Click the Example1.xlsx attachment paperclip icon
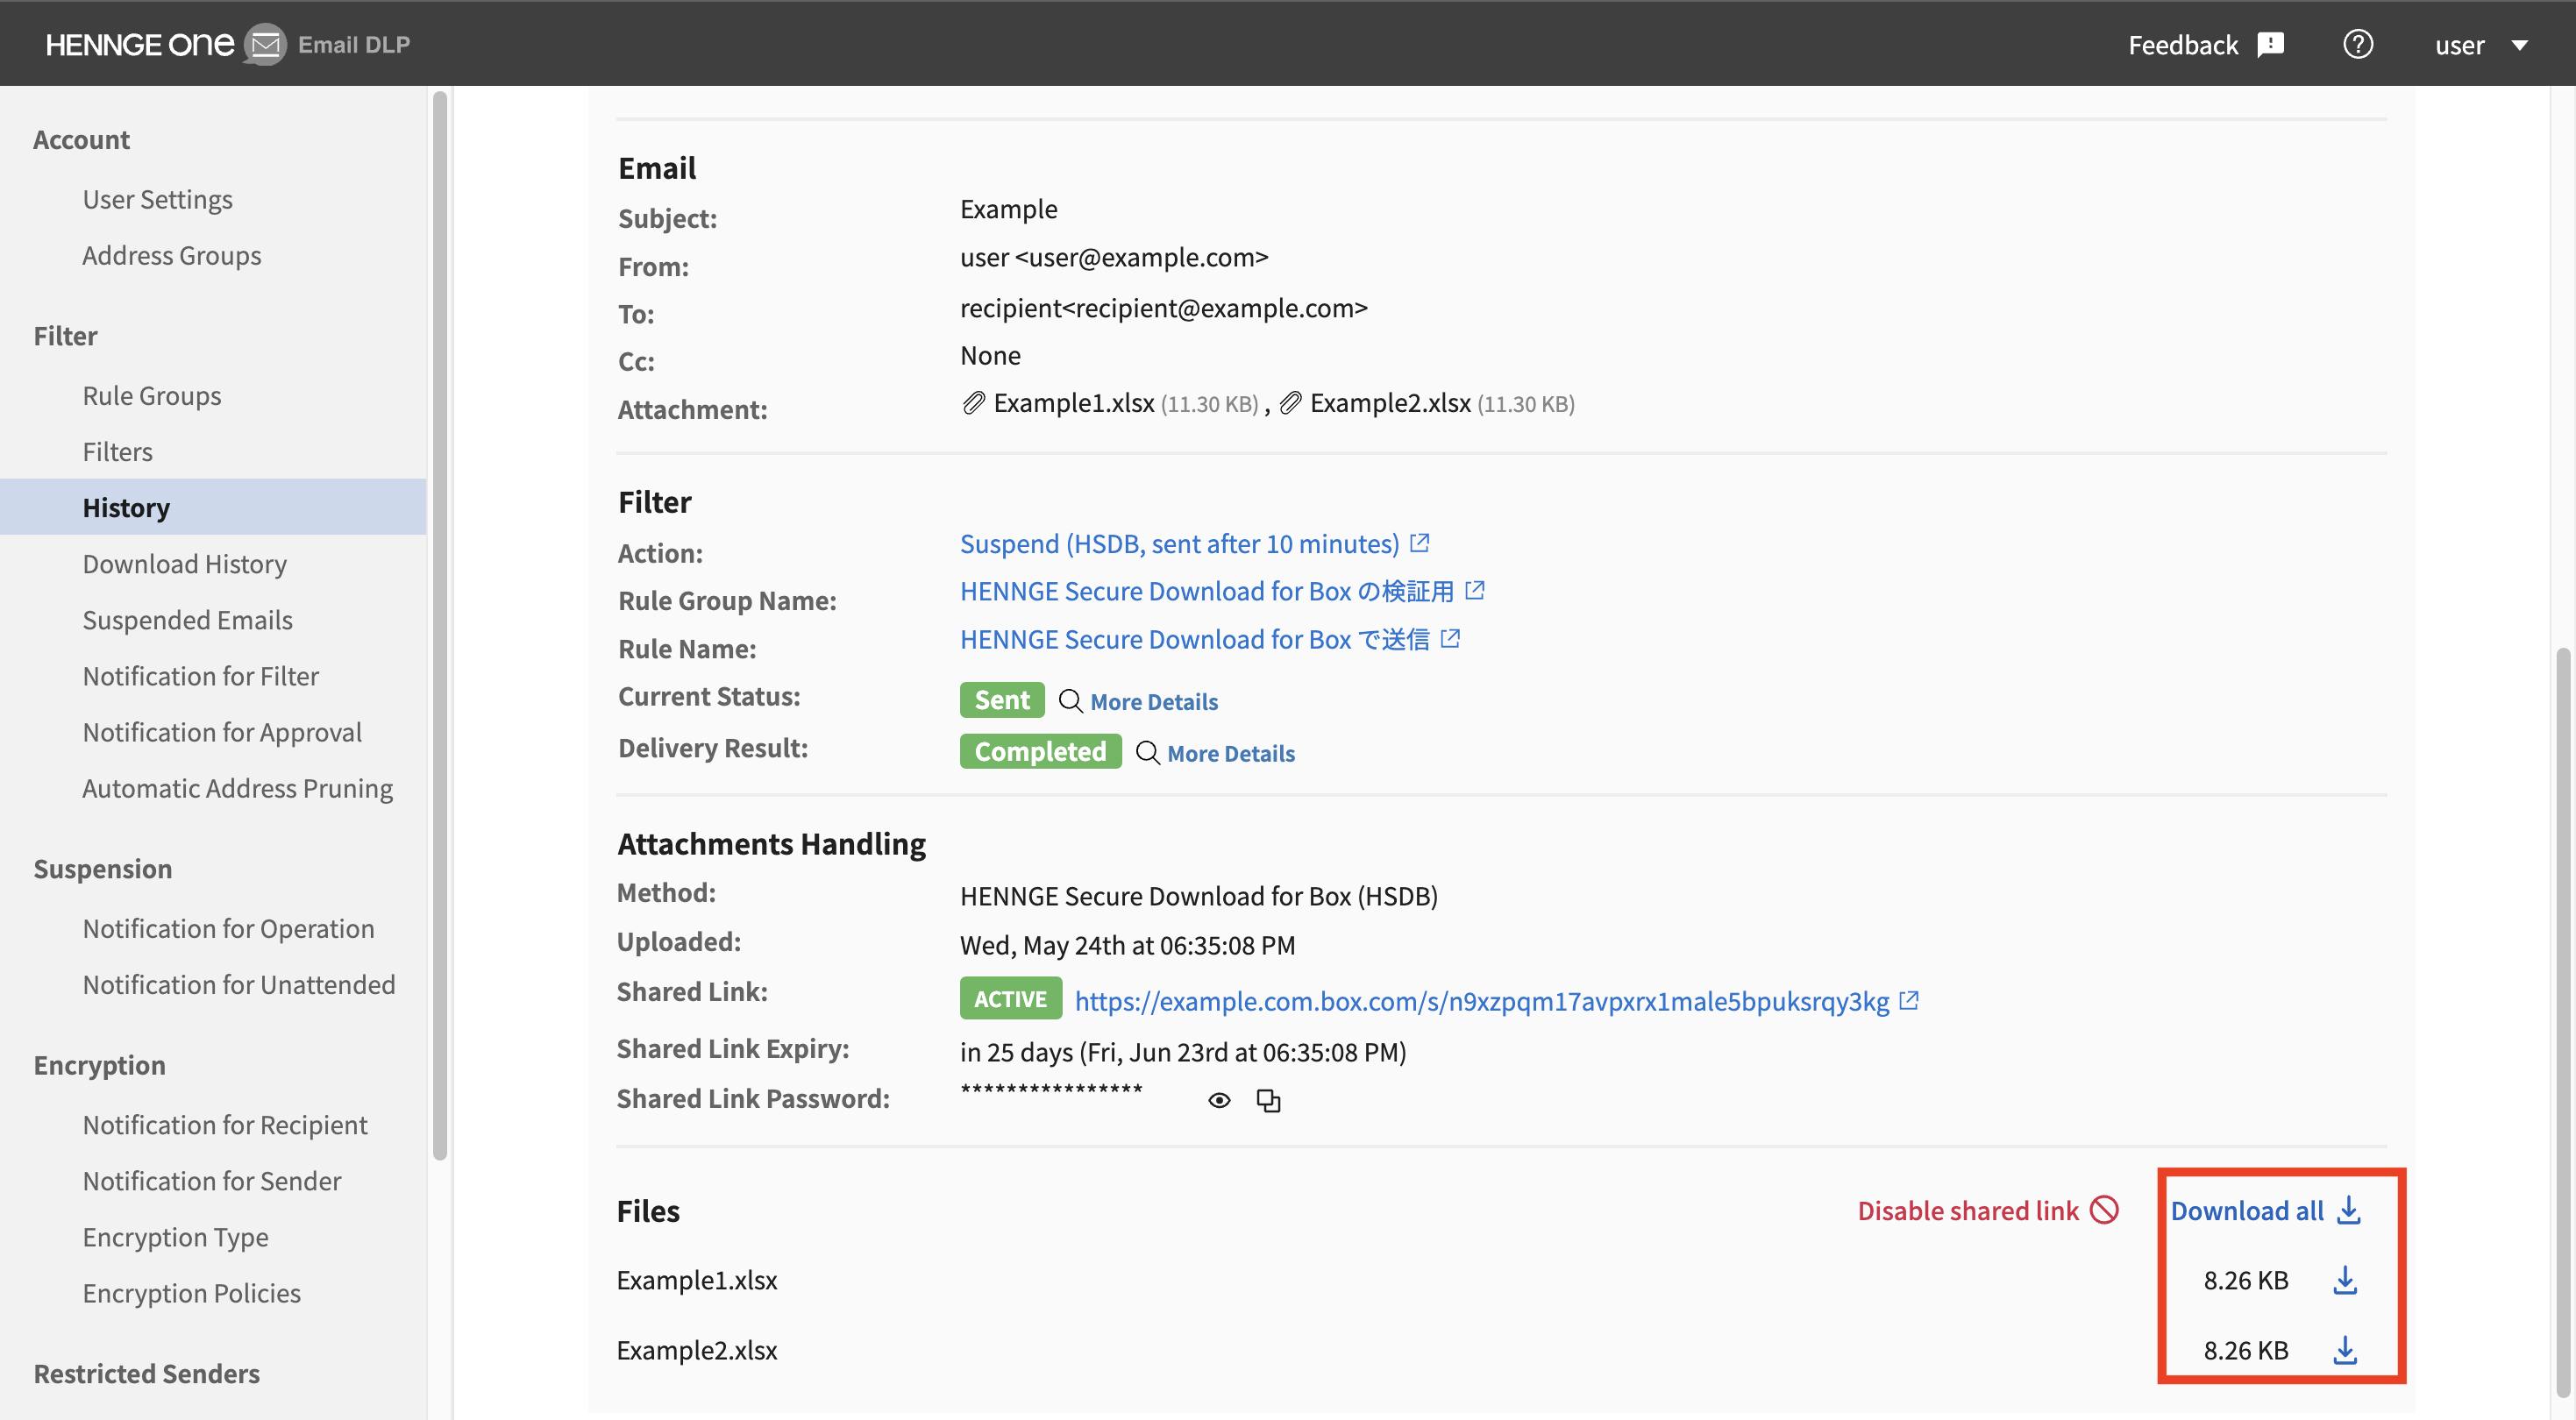Viewport: 2576px width, 1420px height. click(x=973, y=403)
